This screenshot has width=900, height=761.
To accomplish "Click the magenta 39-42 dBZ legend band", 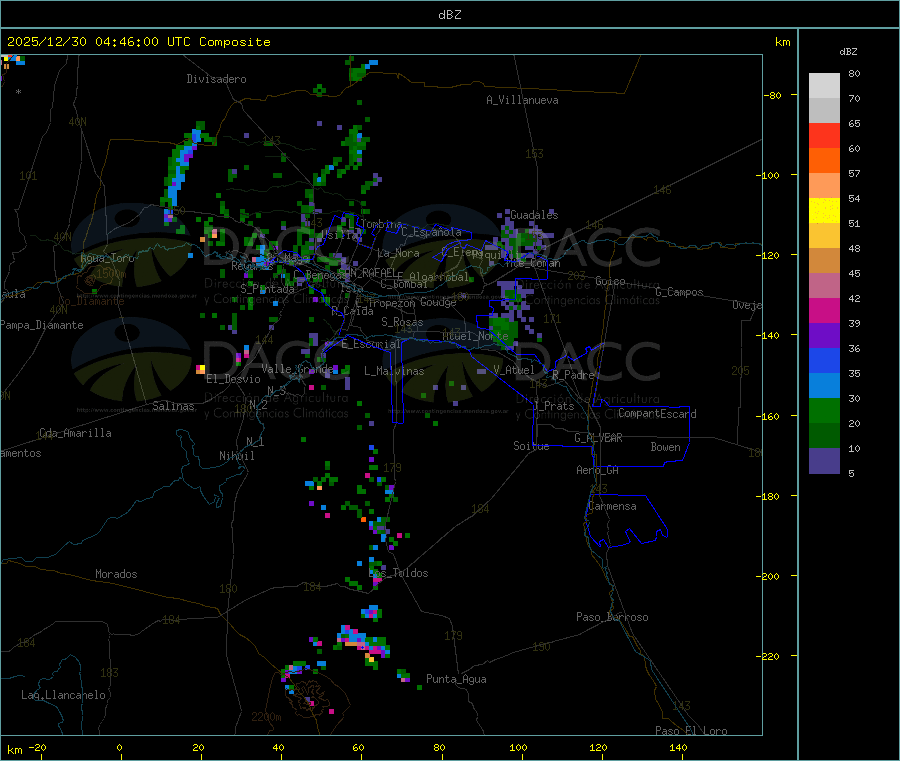I will click(x=824, y=310).
